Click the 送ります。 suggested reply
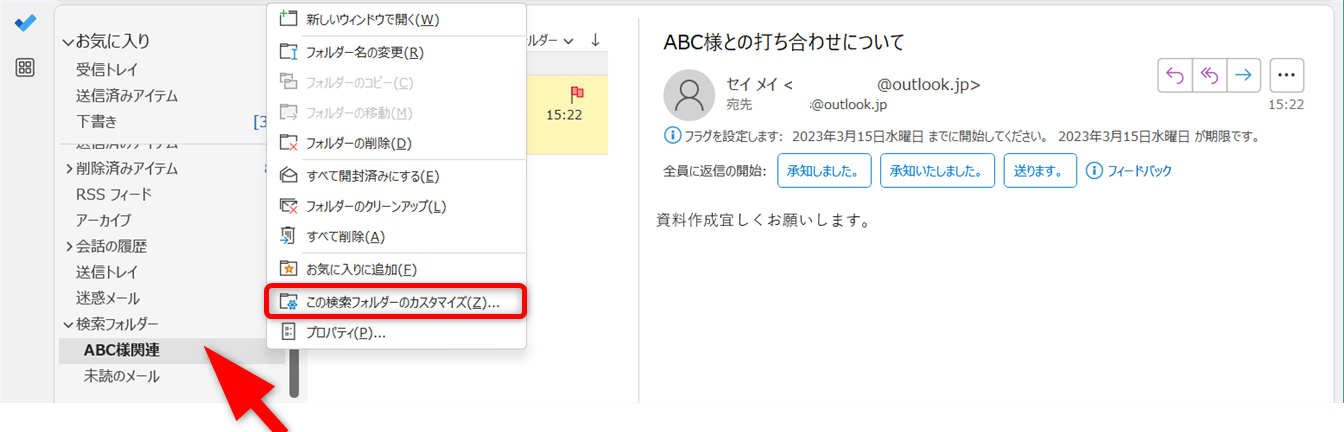1344x432 pixels. pyautogui.click(x=1040, y=171)
